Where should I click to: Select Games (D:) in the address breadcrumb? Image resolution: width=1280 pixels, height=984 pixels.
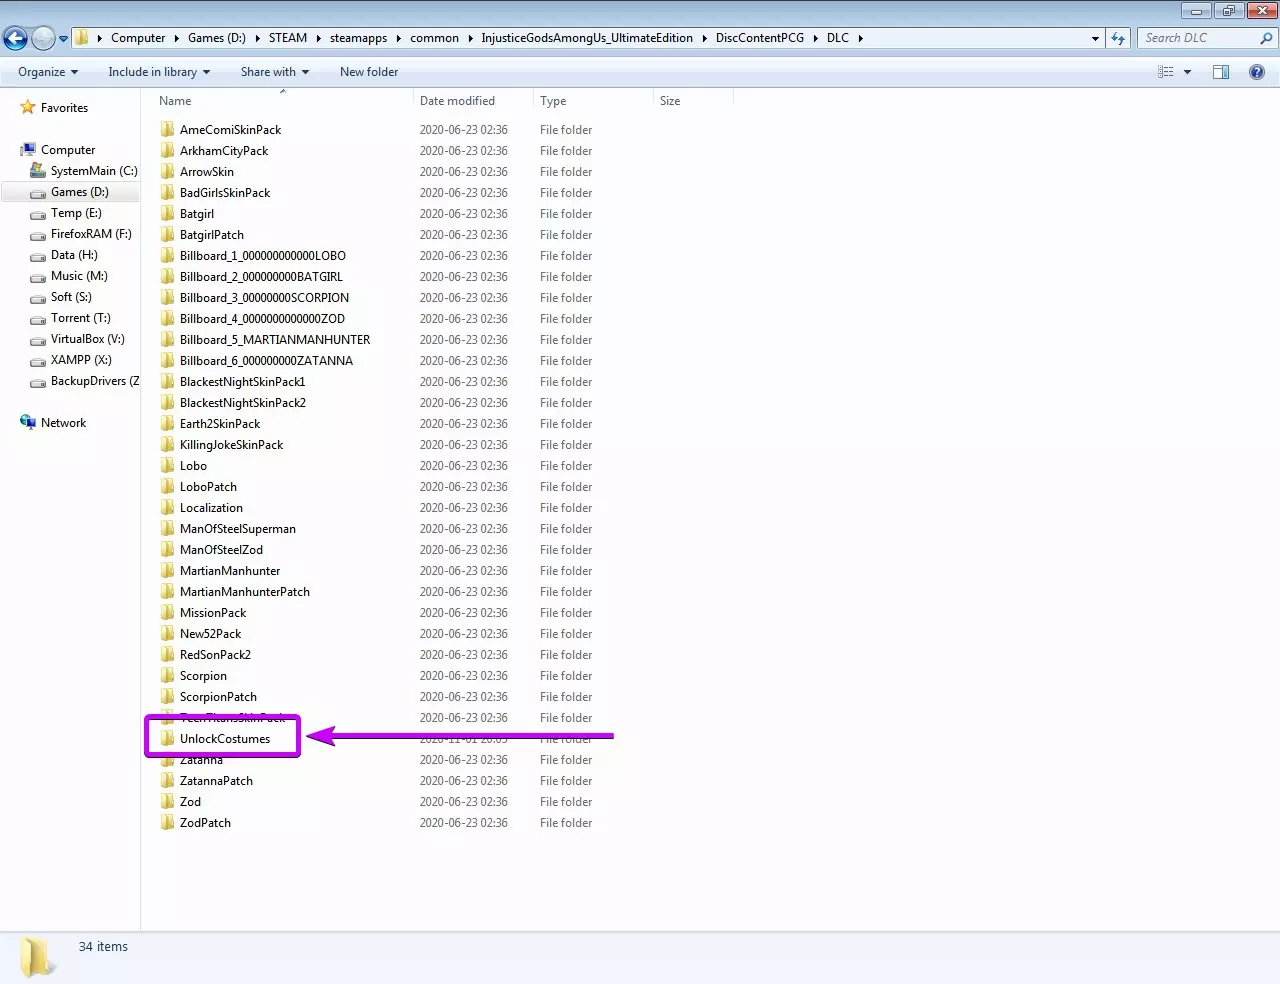(217, 38)
